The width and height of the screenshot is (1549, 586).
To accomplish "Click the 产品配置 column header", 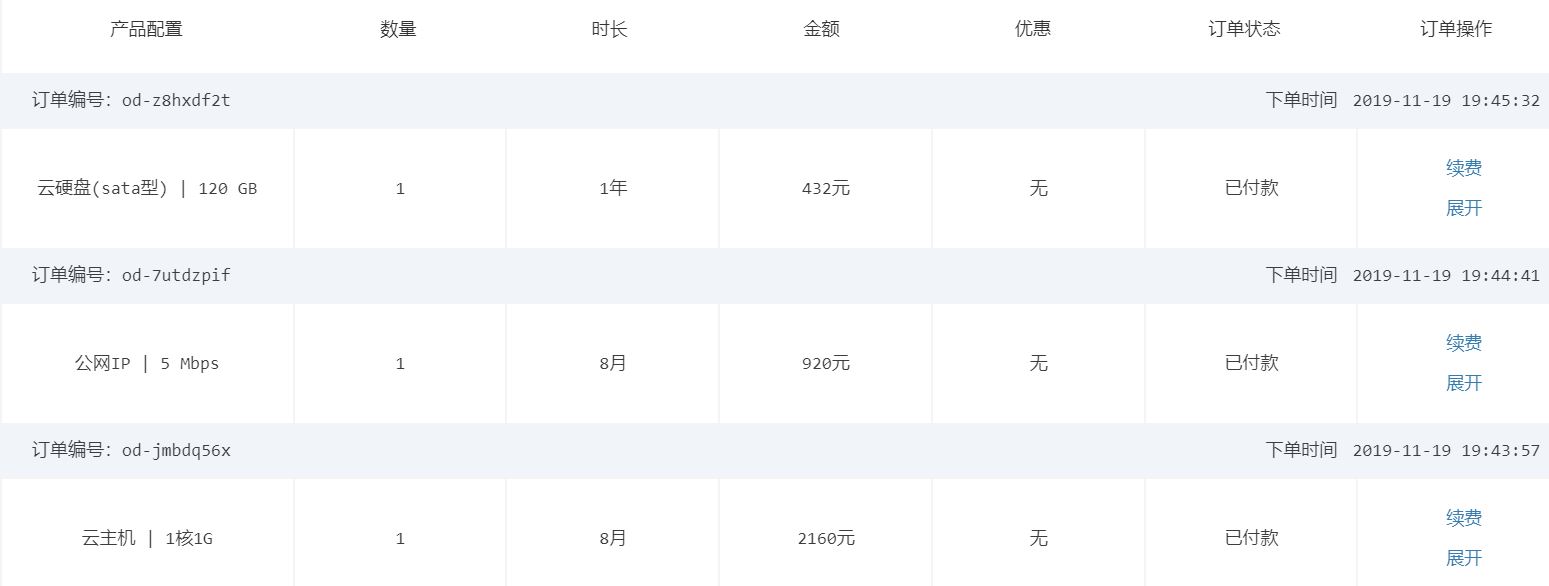I will [x=146, y=29].
